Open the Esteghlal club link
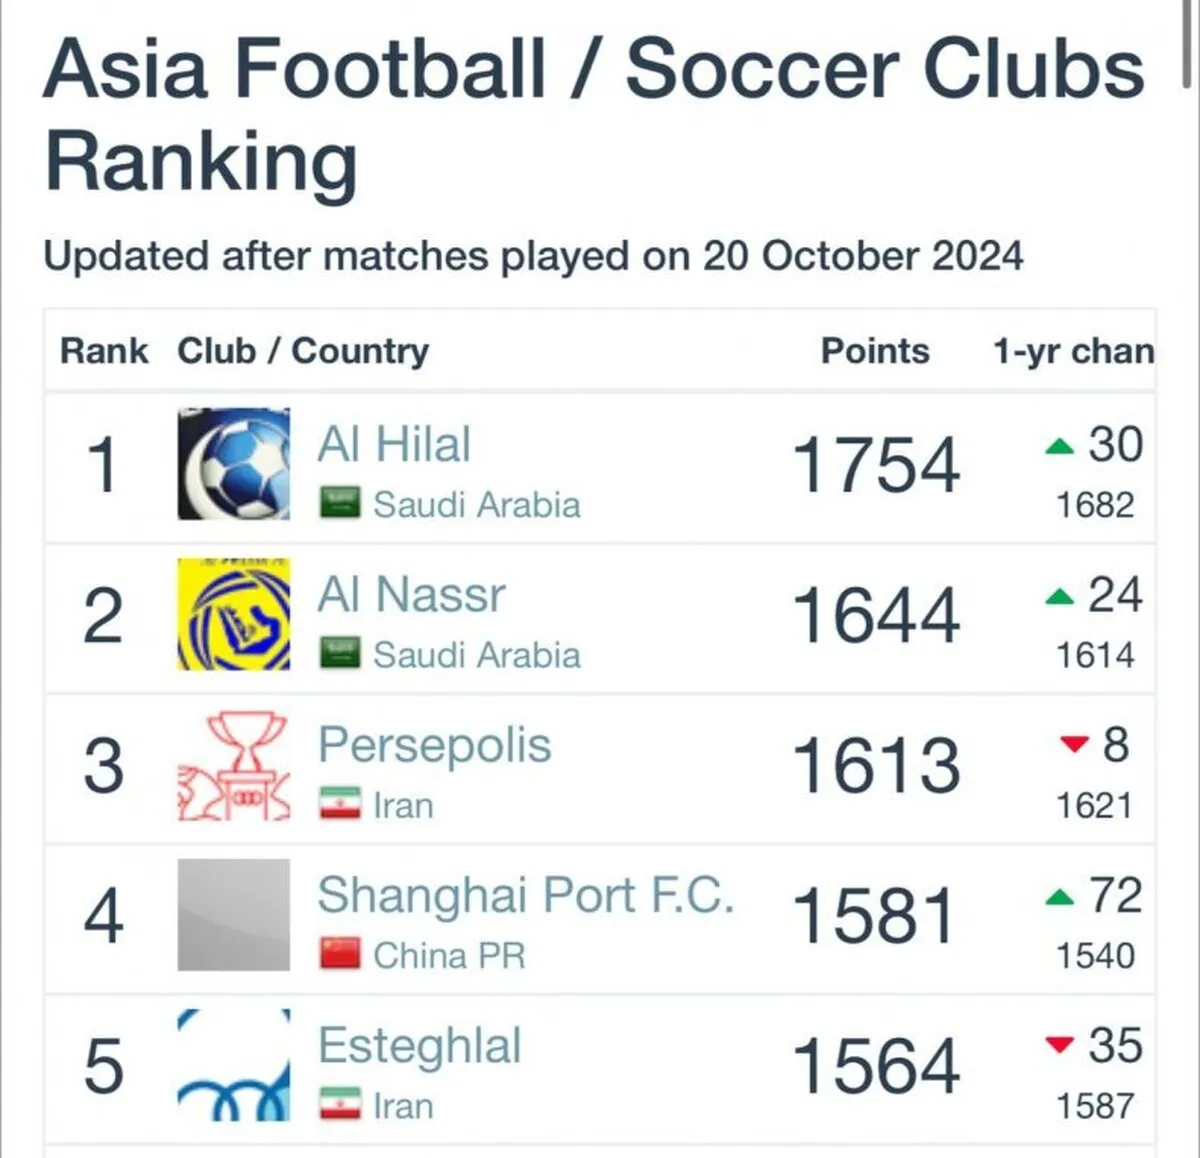This screenshot has width=1200, height=1158. pos(420,1048)
